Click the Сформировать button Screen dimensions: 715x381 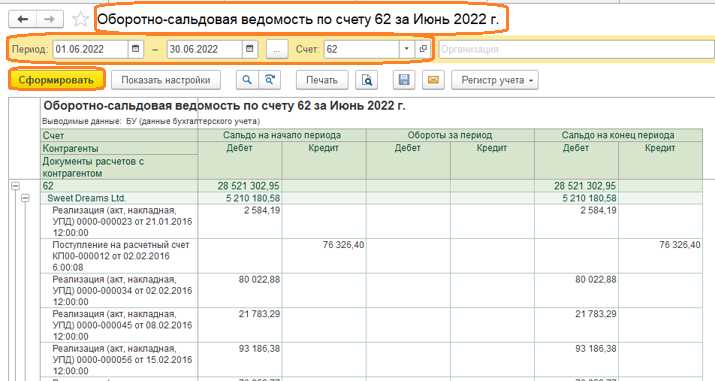click(56, 80)
